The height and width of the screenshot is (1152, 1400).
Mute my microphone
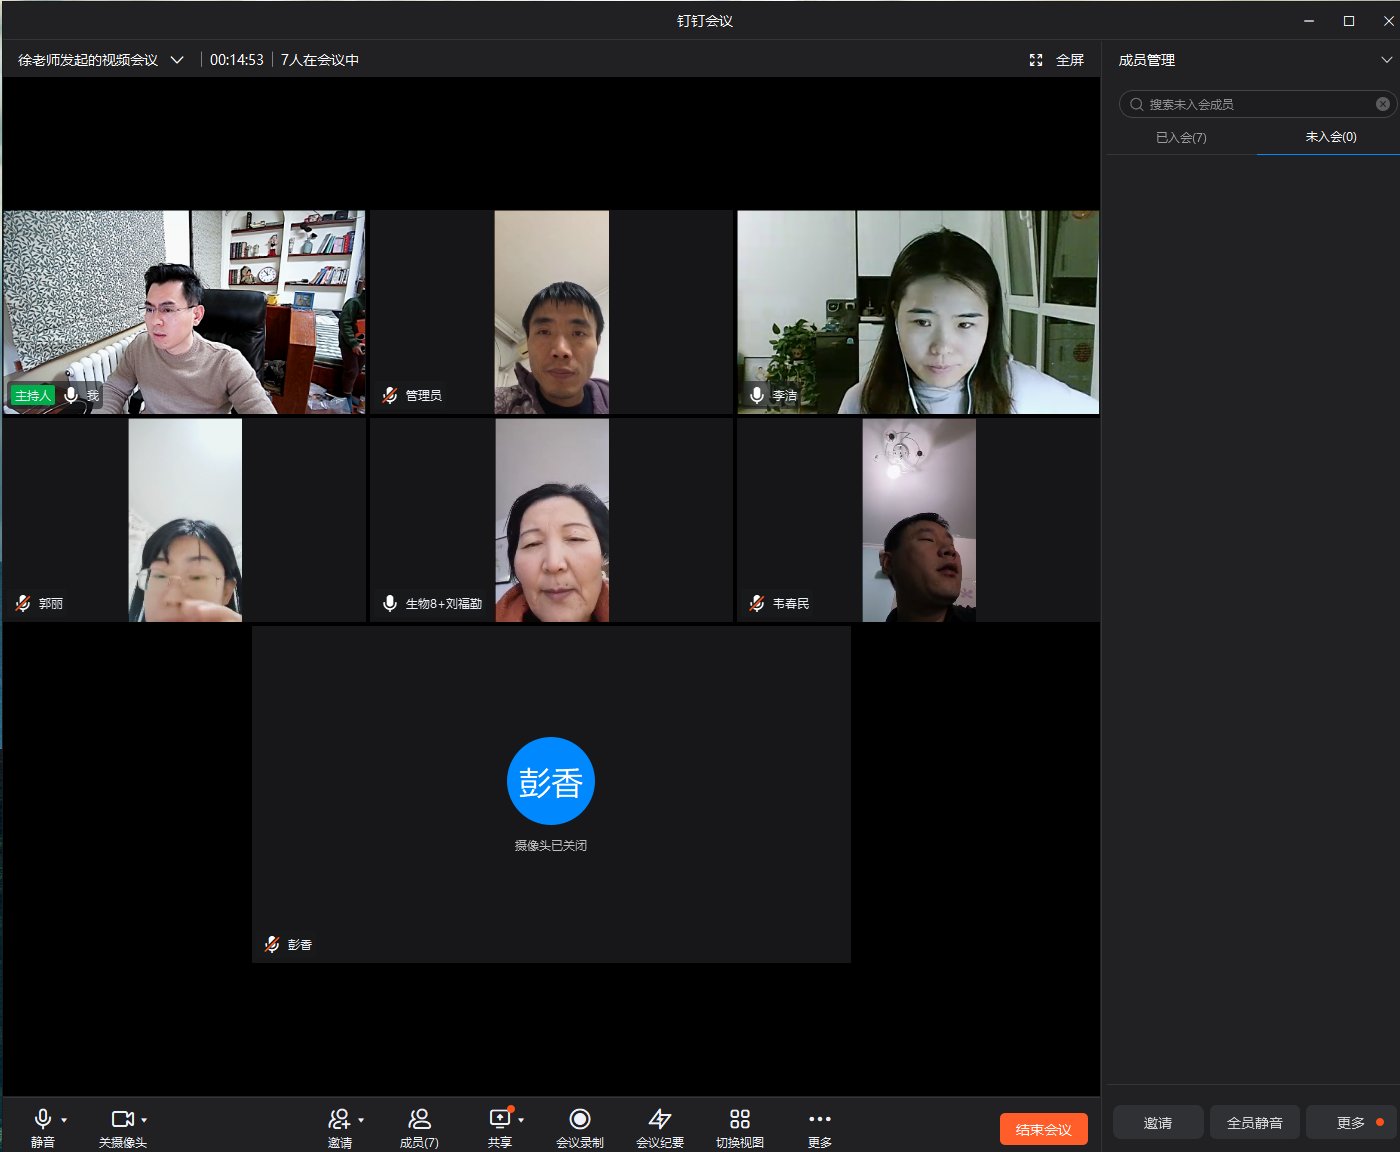43,1120
